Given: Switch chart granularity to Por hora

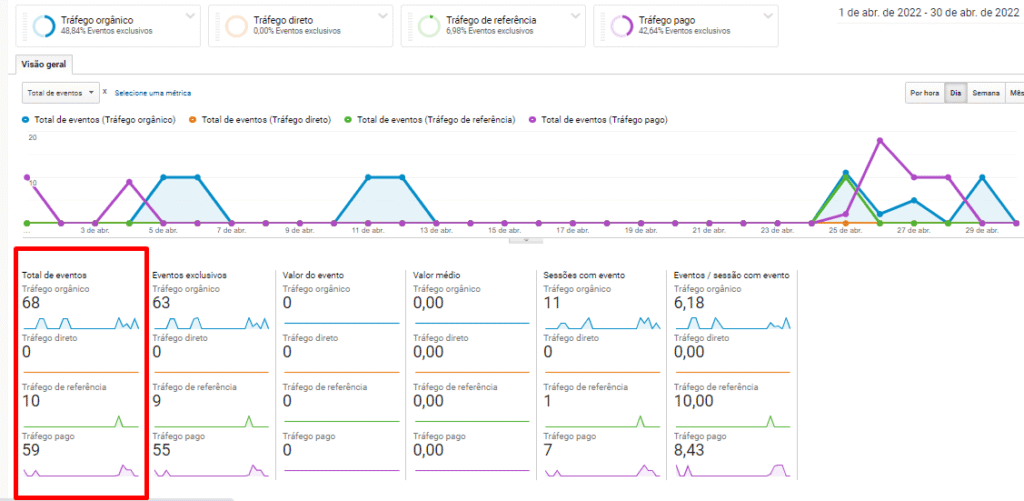Looking at the screenshot, I should coord(923,93).
